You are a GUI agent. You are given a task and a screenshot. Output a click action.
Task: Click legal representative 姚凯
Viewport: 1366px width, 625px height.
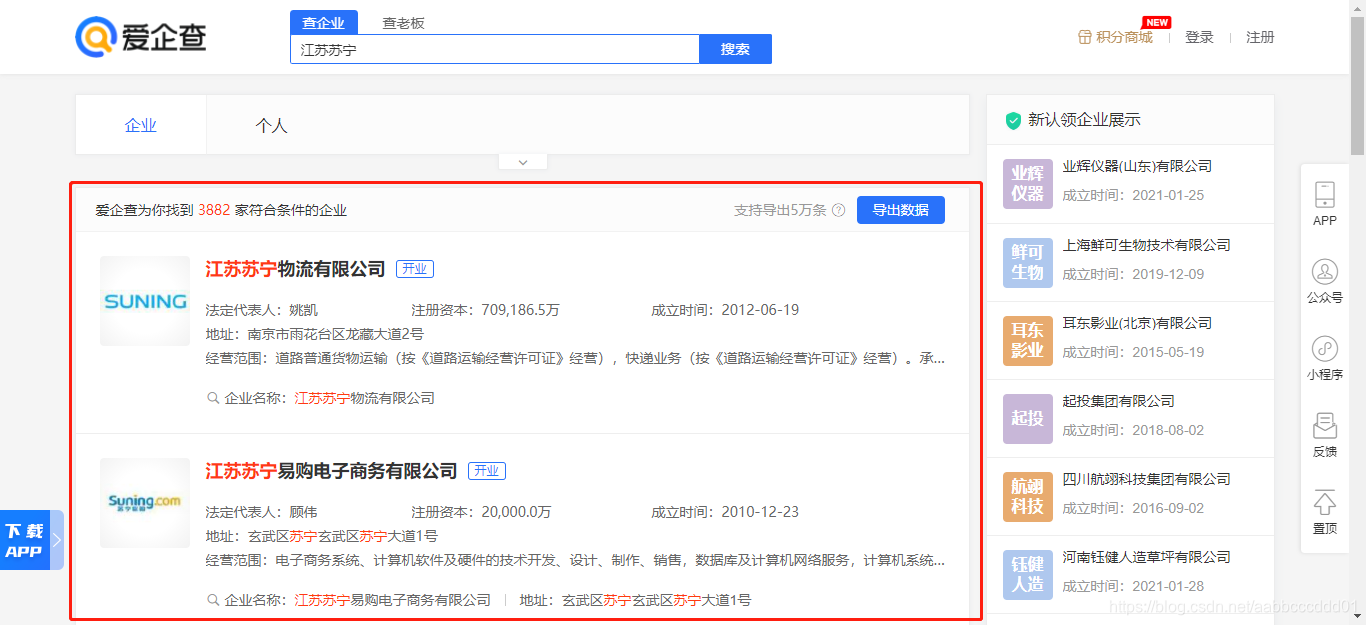tap(303, 310)
